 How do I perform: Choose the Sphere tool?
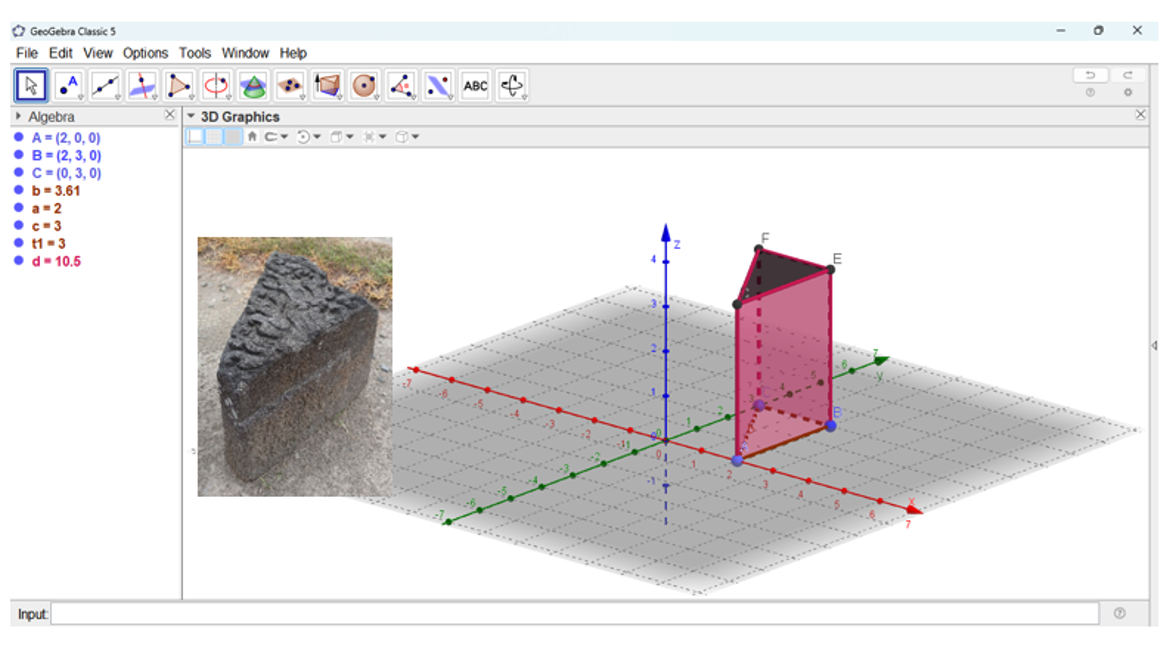[364, 86]
